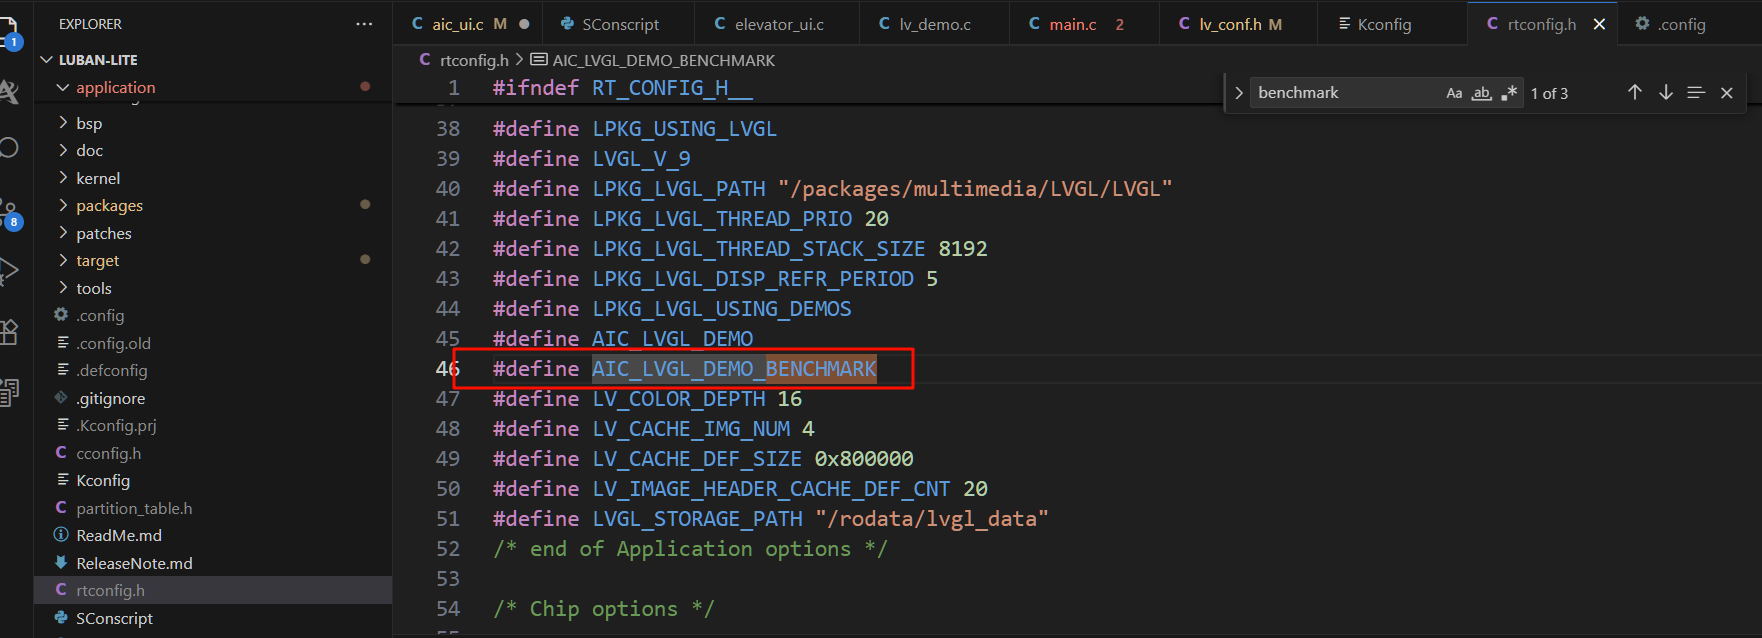
Task: Switch to the aic_ui.c tab
Action: pos(470,24)
